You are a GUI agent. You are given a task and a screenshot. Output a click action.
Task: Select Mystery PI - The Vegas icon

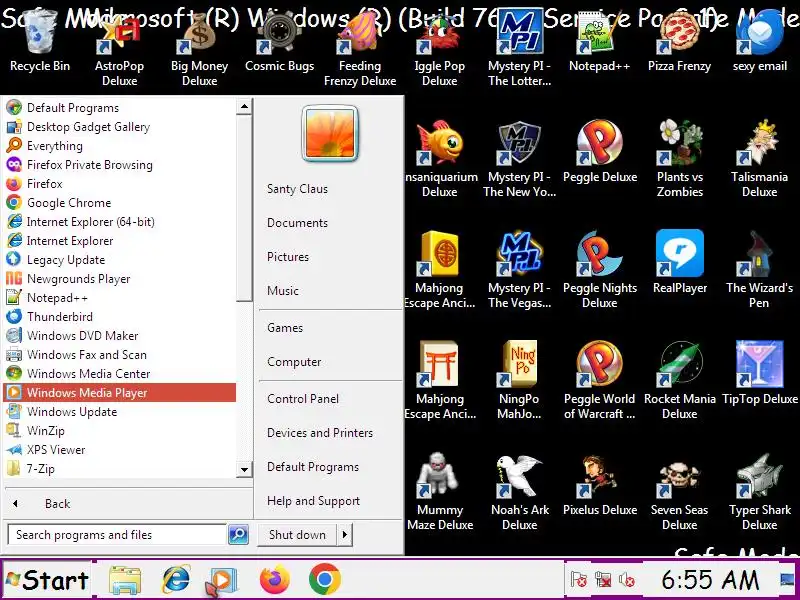tap(519, 270)
